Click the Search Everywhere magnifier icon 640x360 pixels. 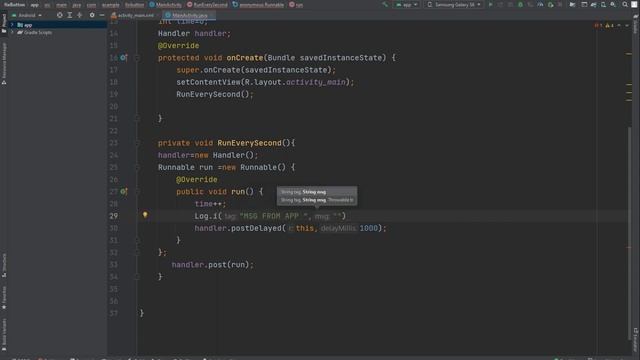[625, 5]
